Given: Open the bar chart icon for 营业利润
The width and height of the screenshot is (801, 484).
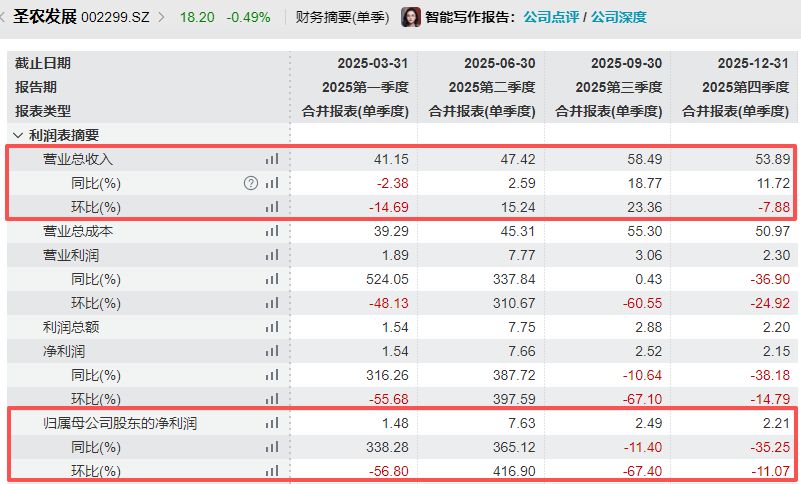Looking at the screenshot, I should point(272,255).
